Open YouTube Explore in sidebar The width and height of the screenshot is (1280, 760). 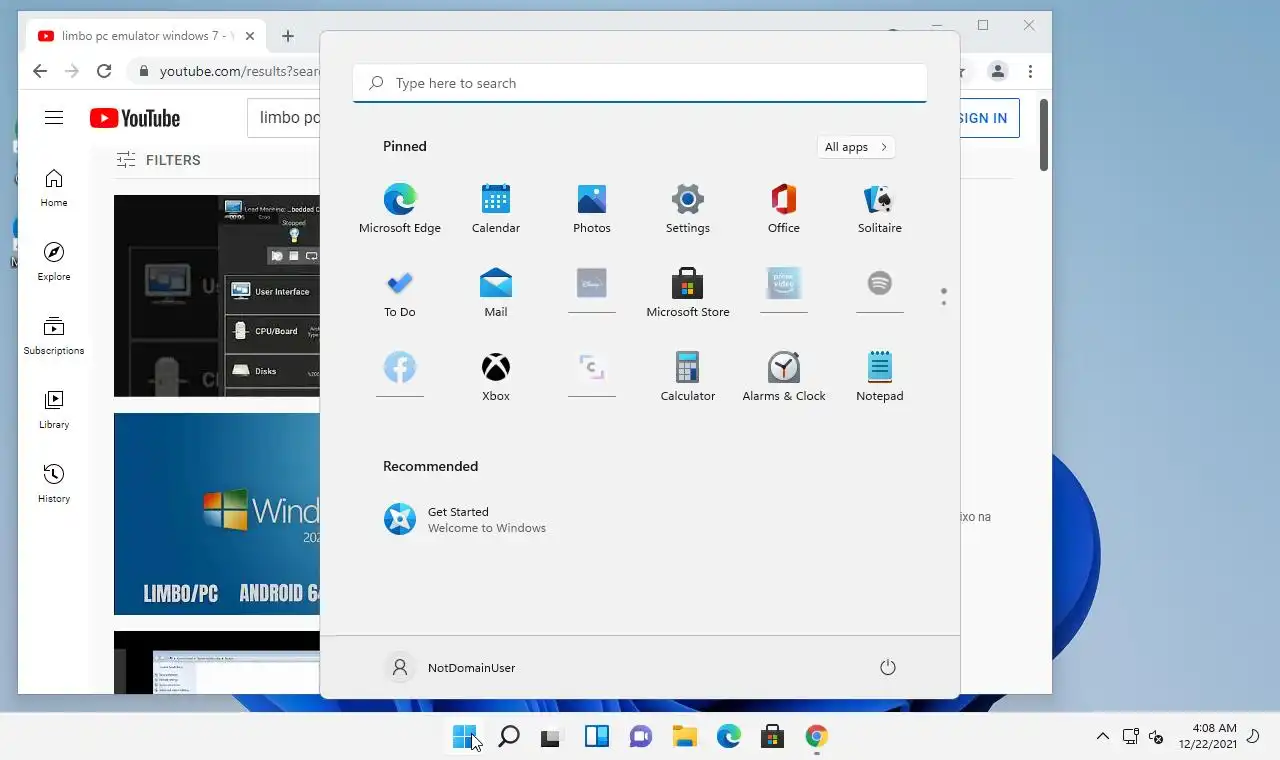click(54, 261)
